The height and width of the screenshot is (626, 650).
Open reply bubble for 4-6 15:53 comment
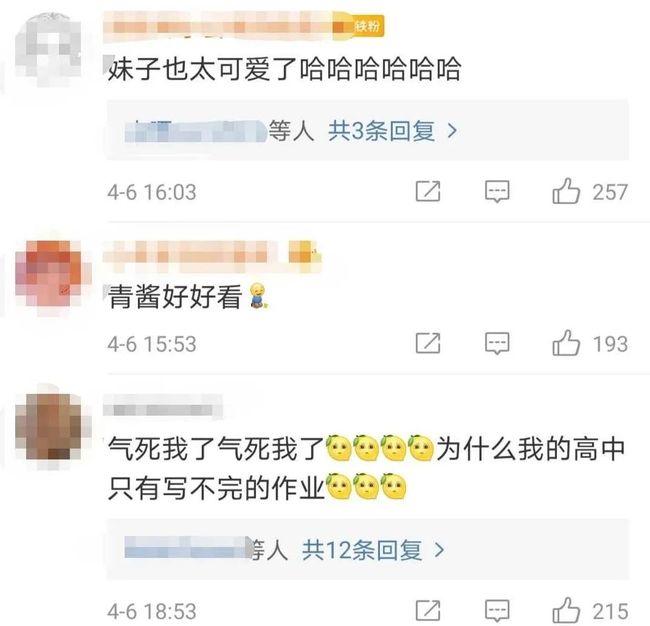(x=497, y=343)
